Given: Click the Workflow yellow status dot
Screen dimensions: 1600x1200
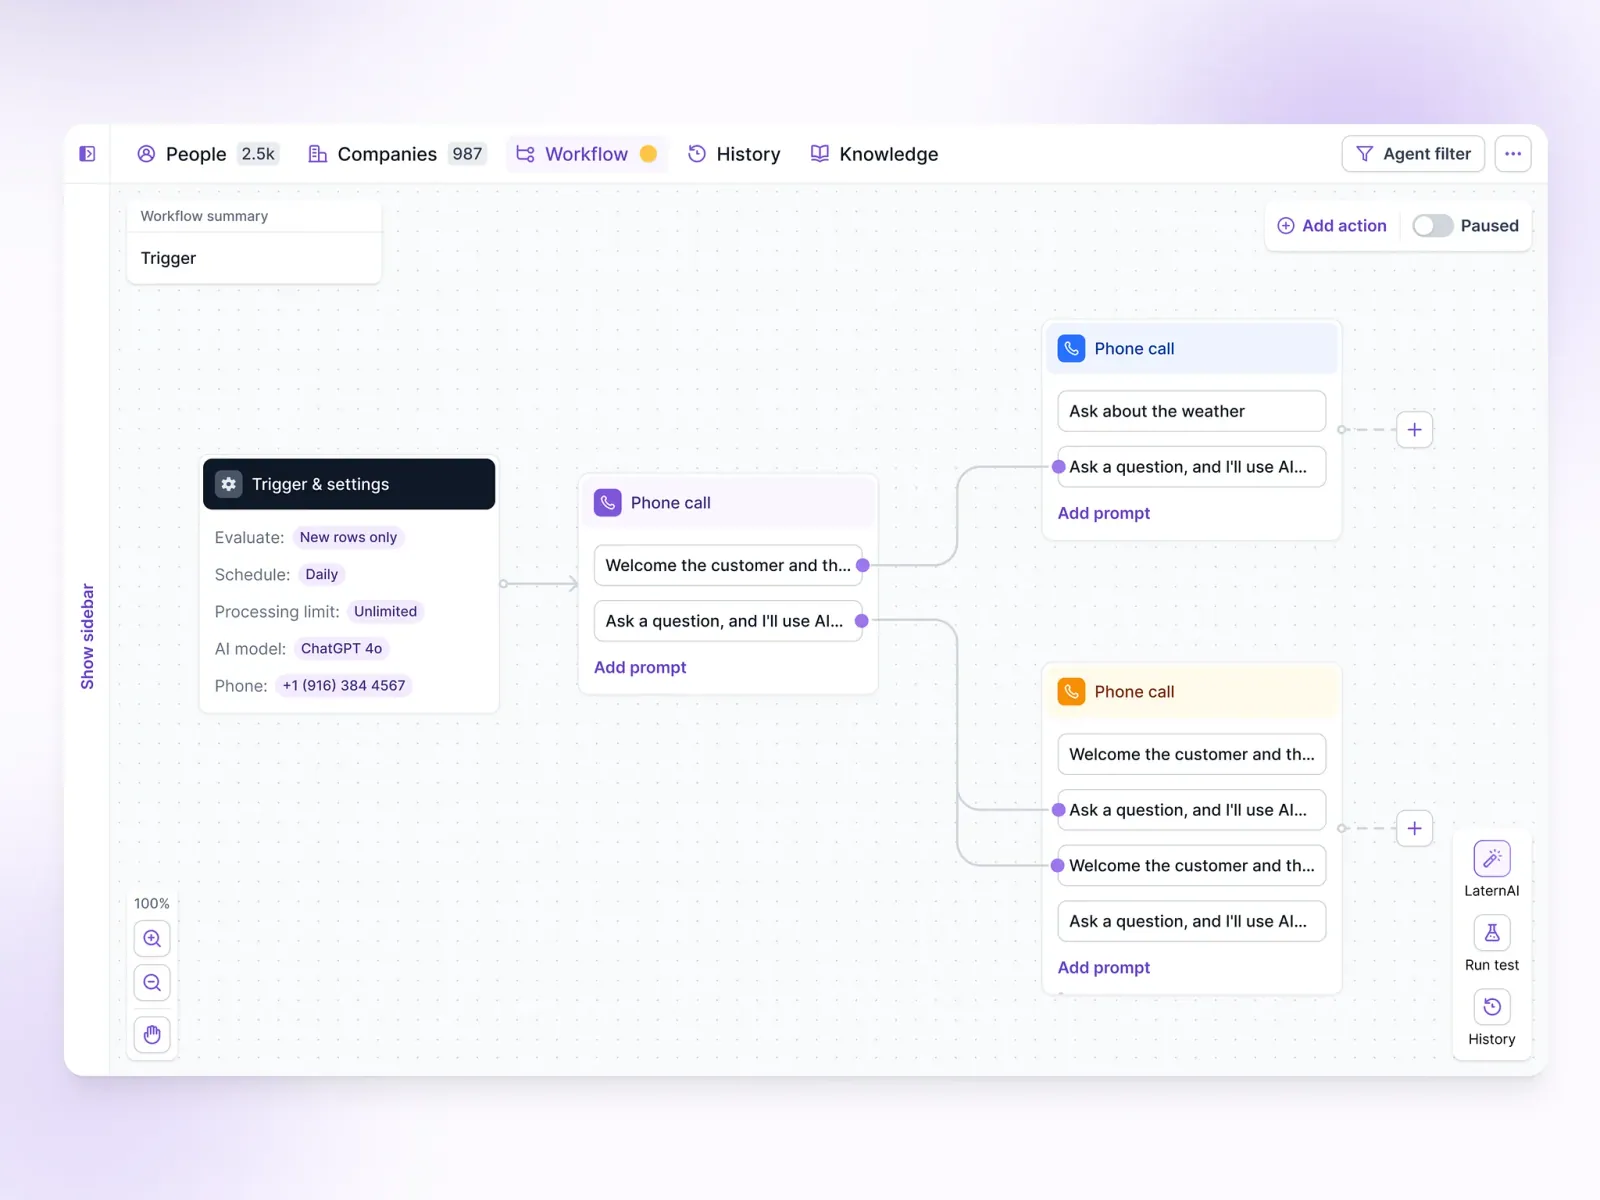Looking at the screenshot, I should 648,154.
